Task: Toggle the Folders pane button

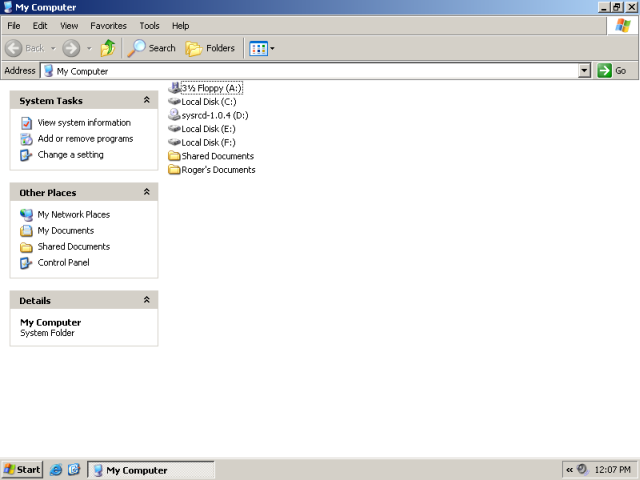Action: tap(211, 48)
